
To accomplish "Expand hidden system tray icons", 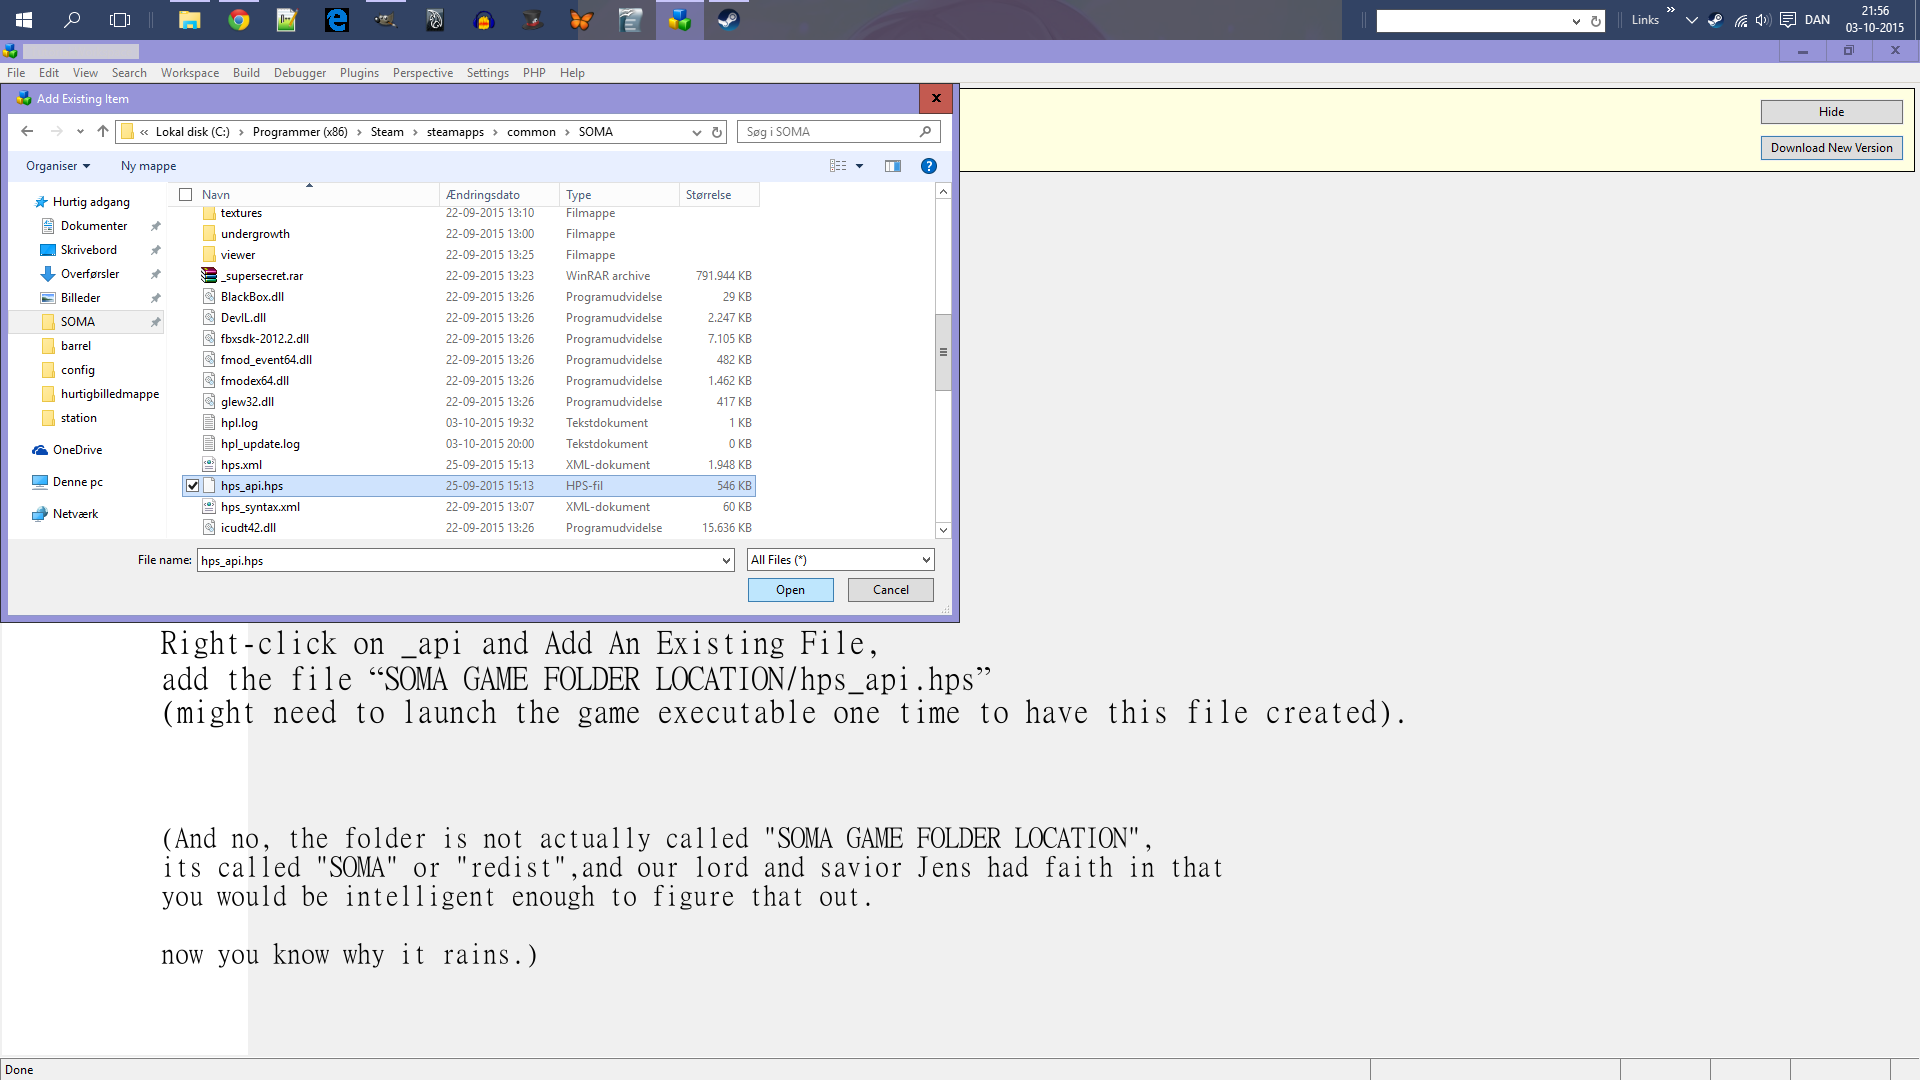I will pyautogui.click(x=1692, y=20).
